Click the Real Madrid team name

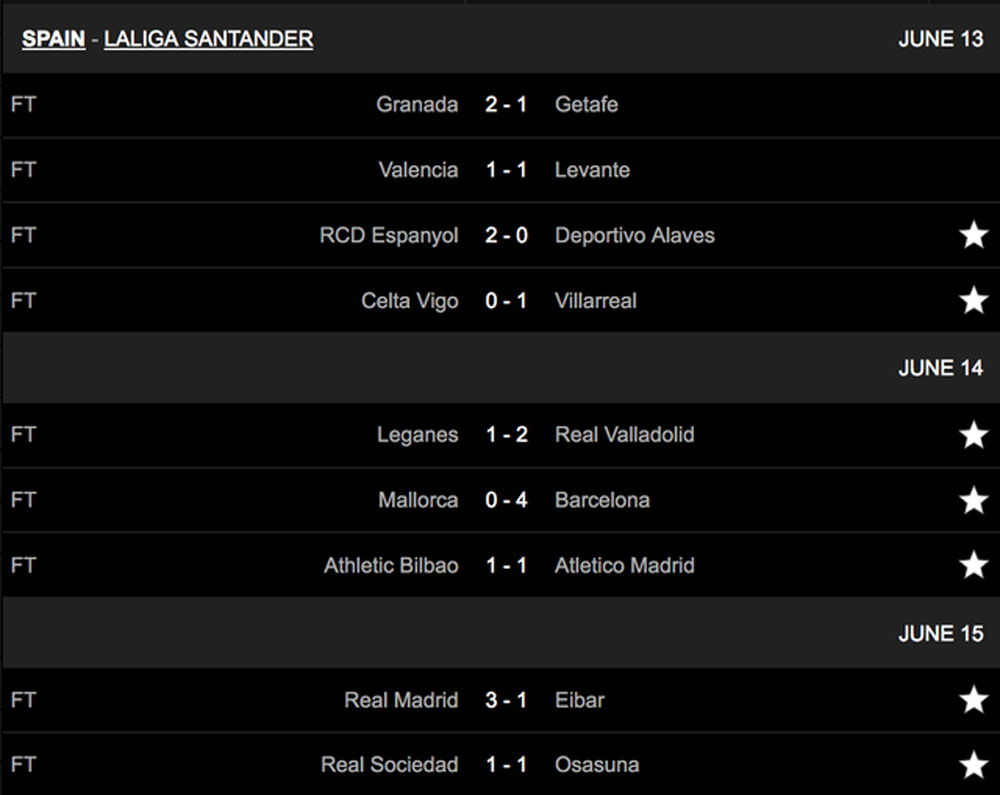[401, 700]
